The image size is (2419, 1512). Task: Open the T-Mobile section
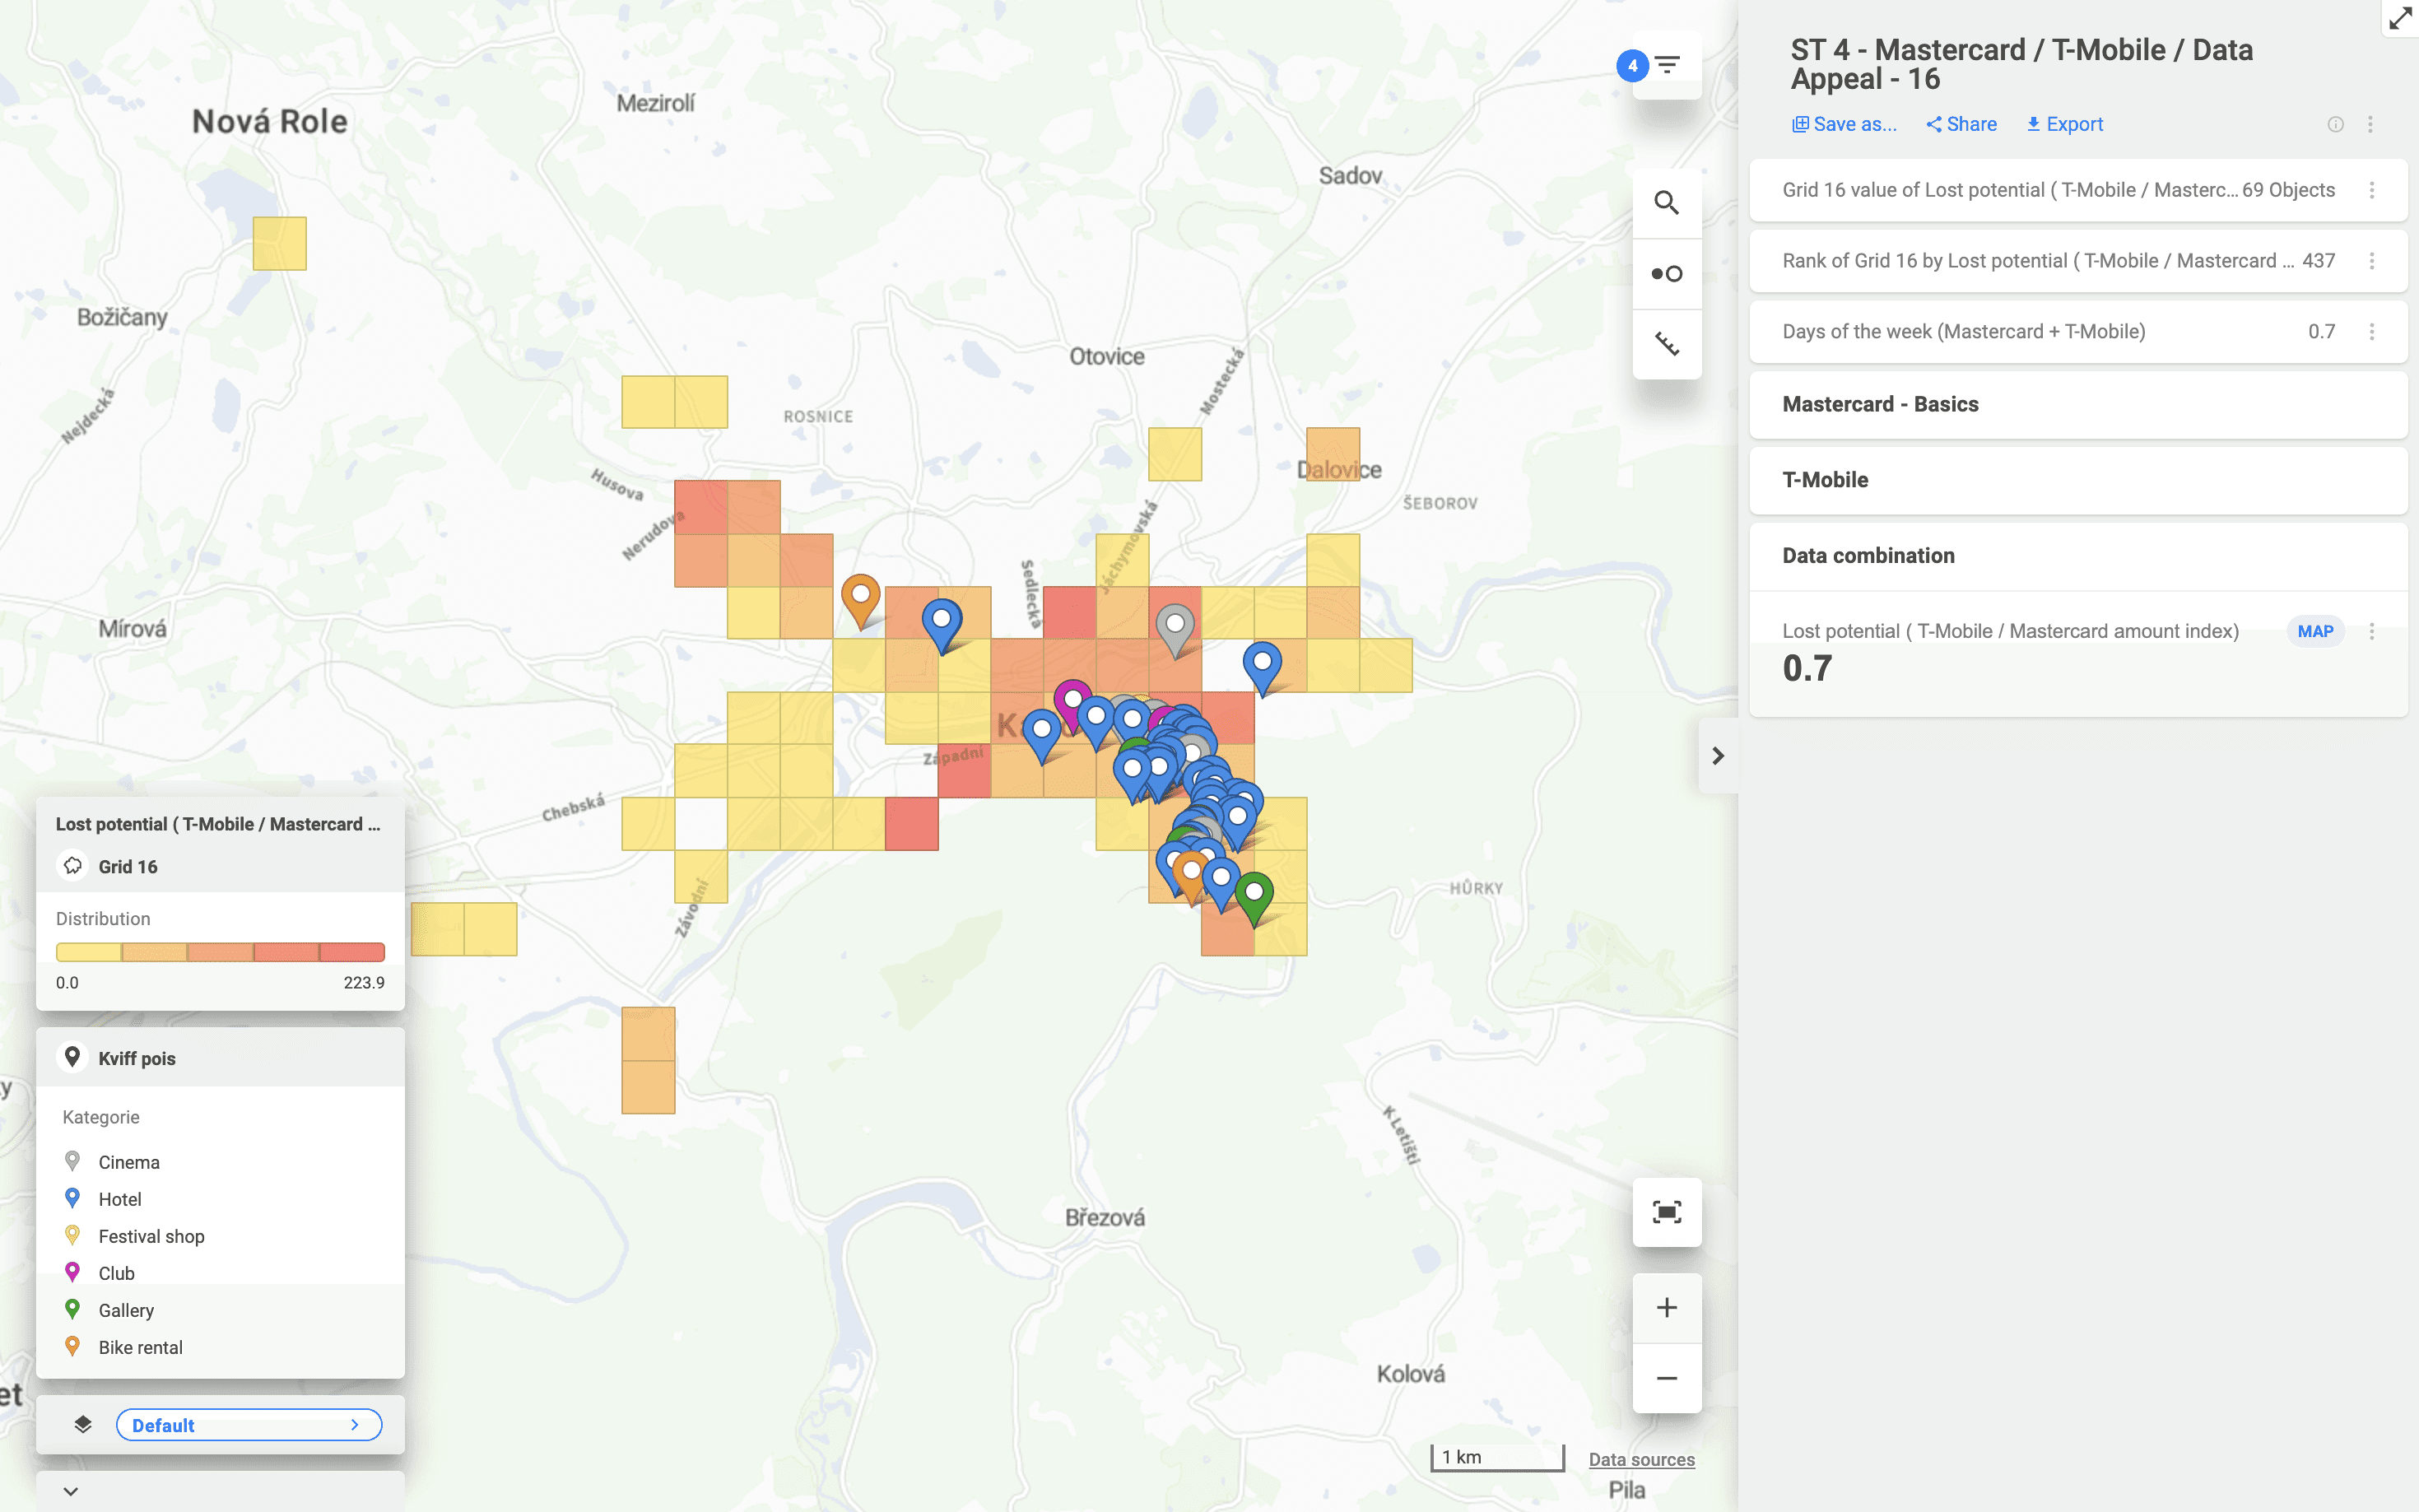pos(2079,480)
